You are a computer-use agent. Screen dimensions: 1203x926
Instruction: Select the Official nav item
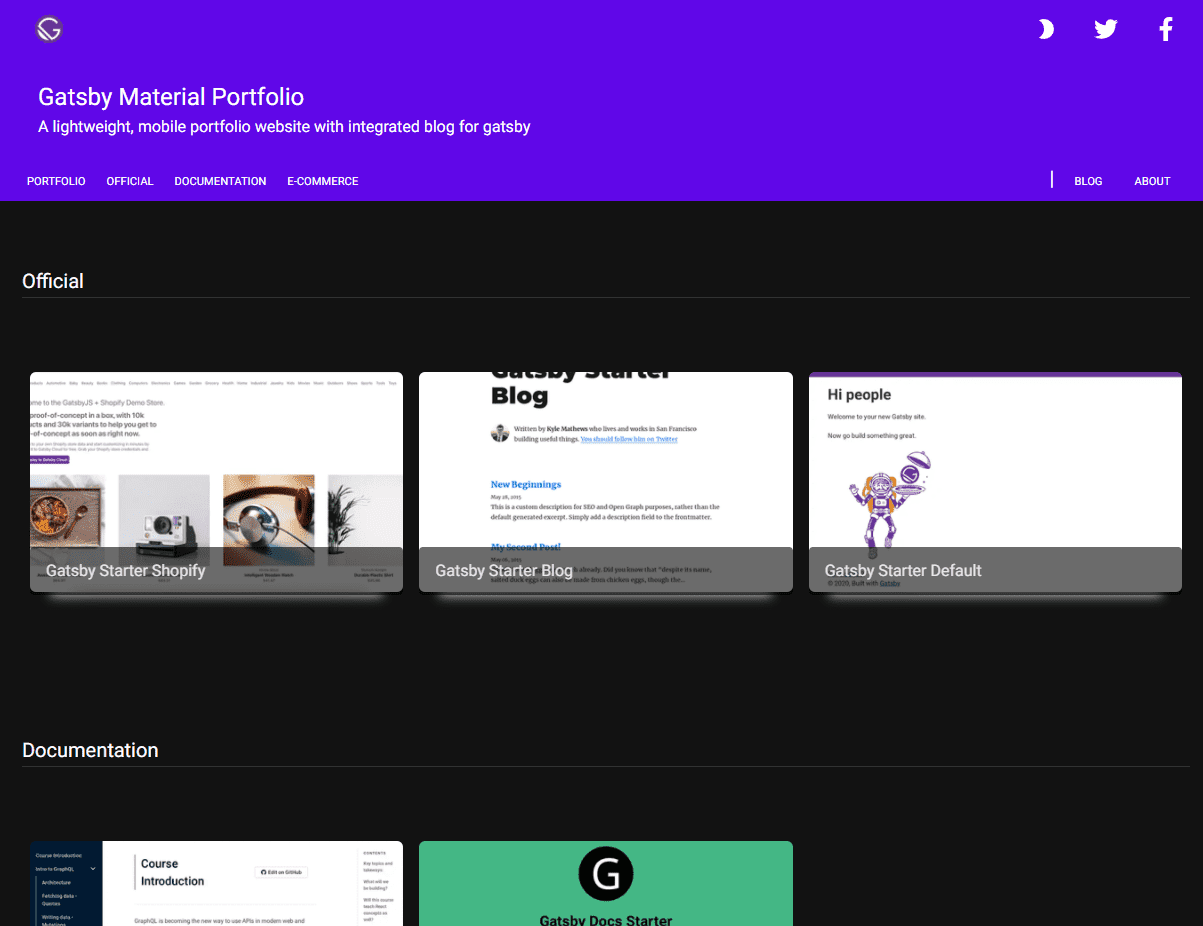130,181
